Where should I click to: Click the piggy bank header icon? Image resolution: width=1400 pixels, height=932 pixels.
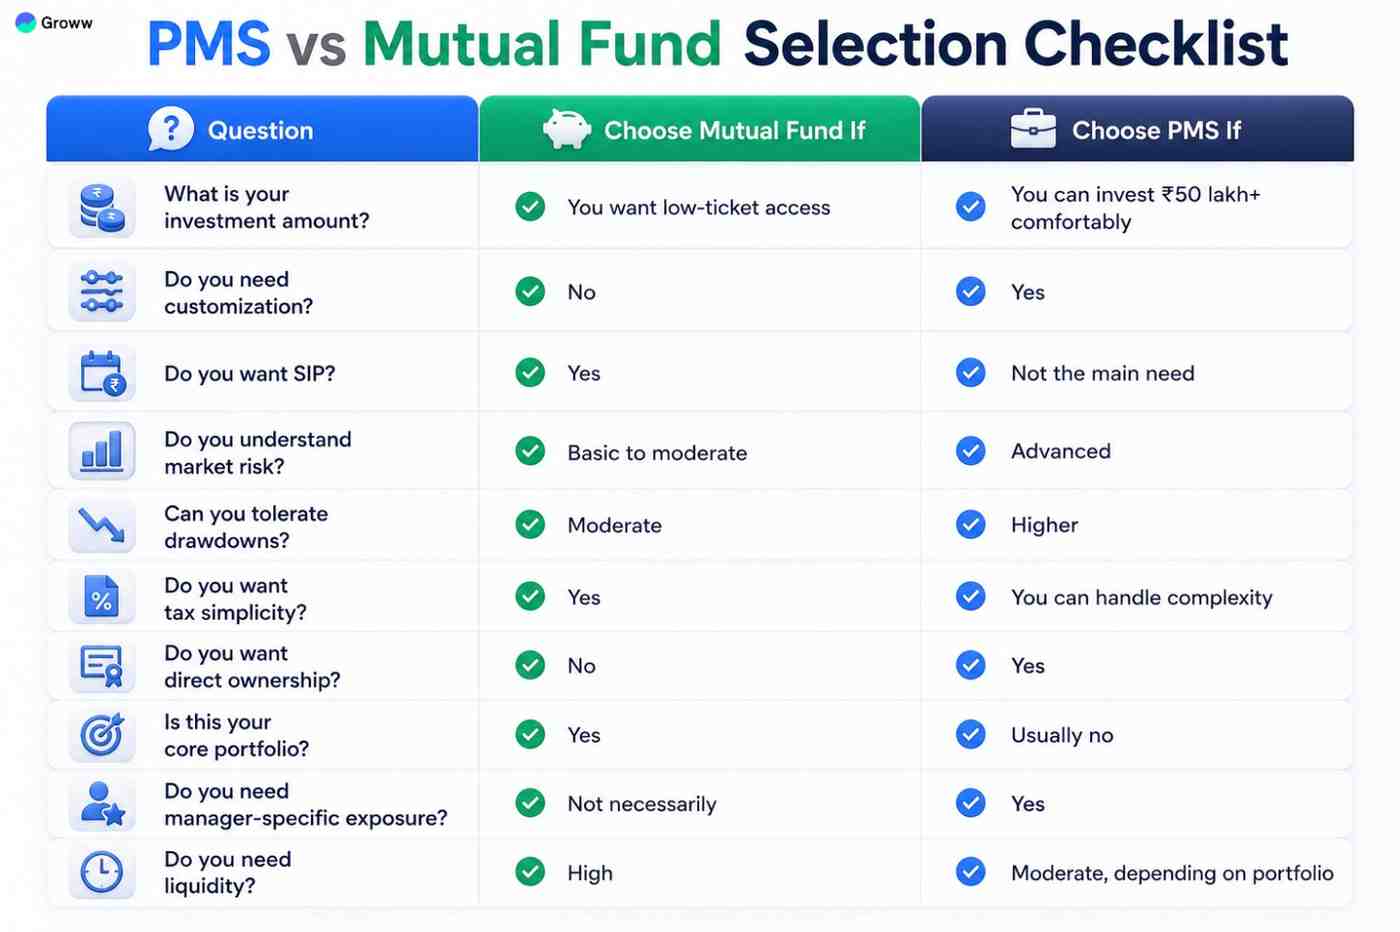tap(566, 129)
